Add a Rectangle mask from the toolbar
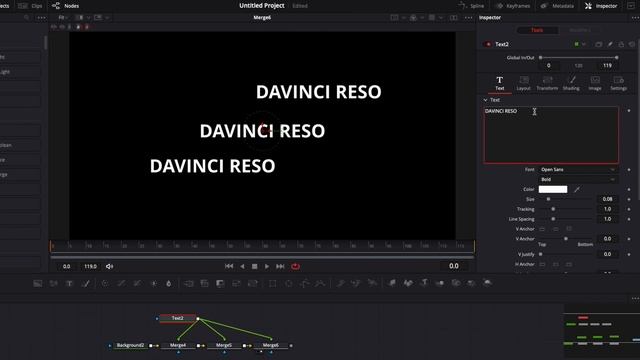This screenshot has width=640, height=360. 272,283
